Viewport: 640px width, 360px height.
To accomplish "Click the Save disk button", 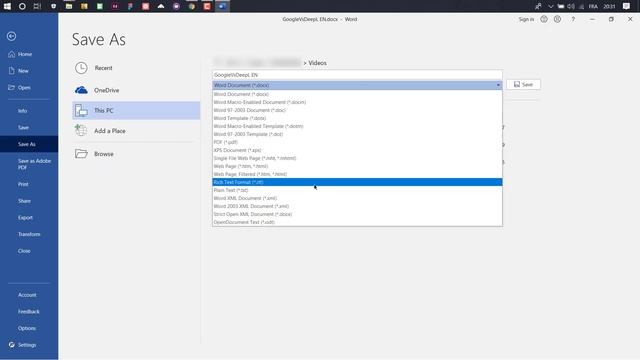I will [523, 84].
